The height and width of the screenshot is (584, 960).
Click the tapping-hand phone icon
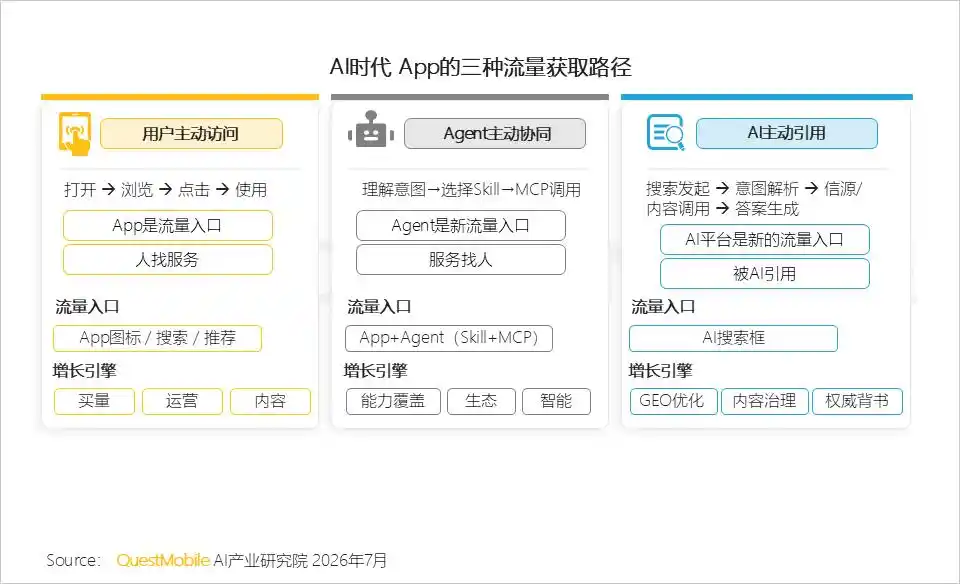pyautogui.click(x=74, y=133)
